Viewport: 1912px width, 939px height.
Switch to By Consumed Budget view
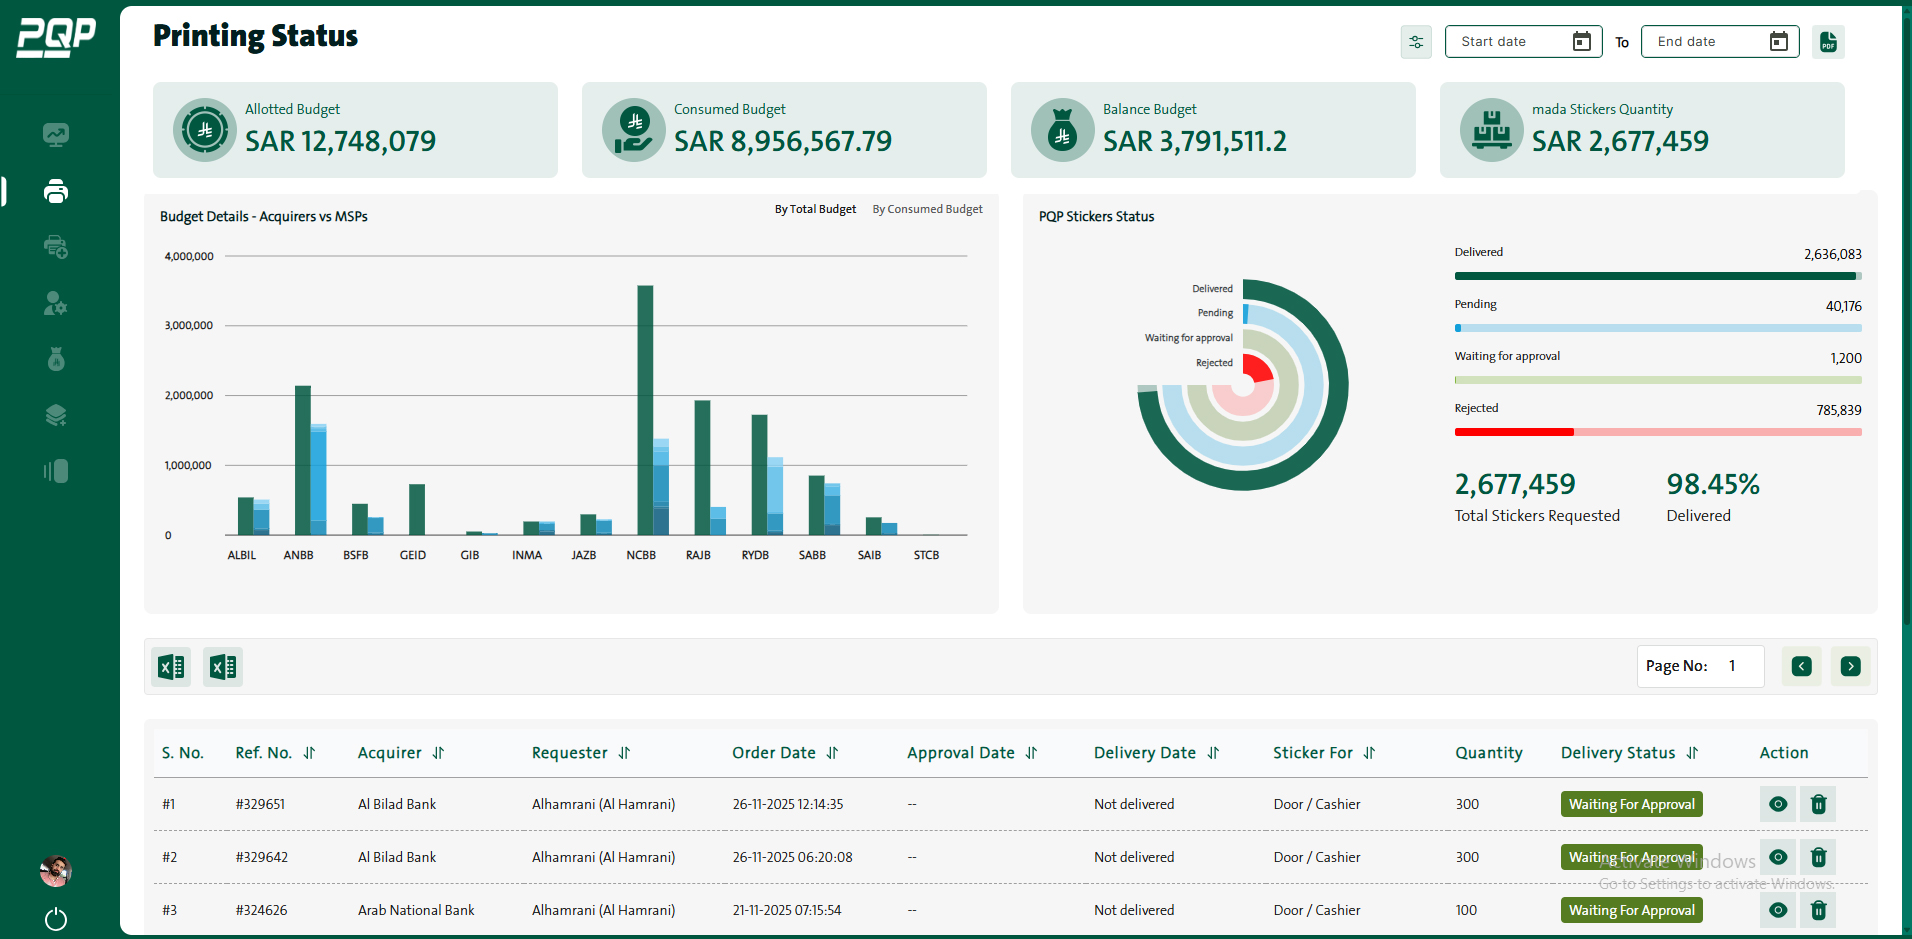tap(926, 209)
